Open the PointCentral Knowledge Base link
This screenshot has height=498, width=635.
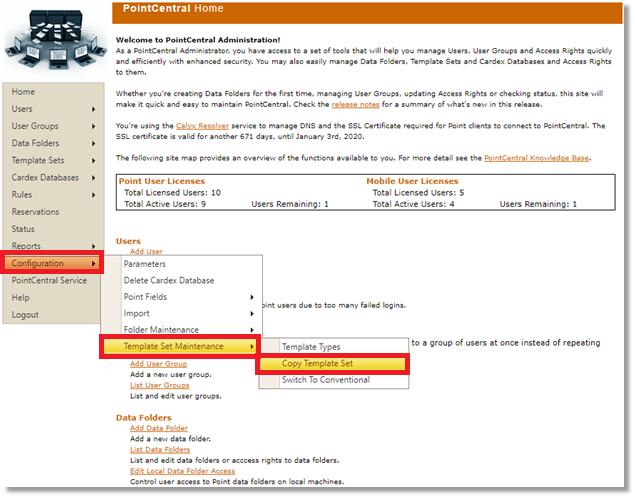point(537,158)
